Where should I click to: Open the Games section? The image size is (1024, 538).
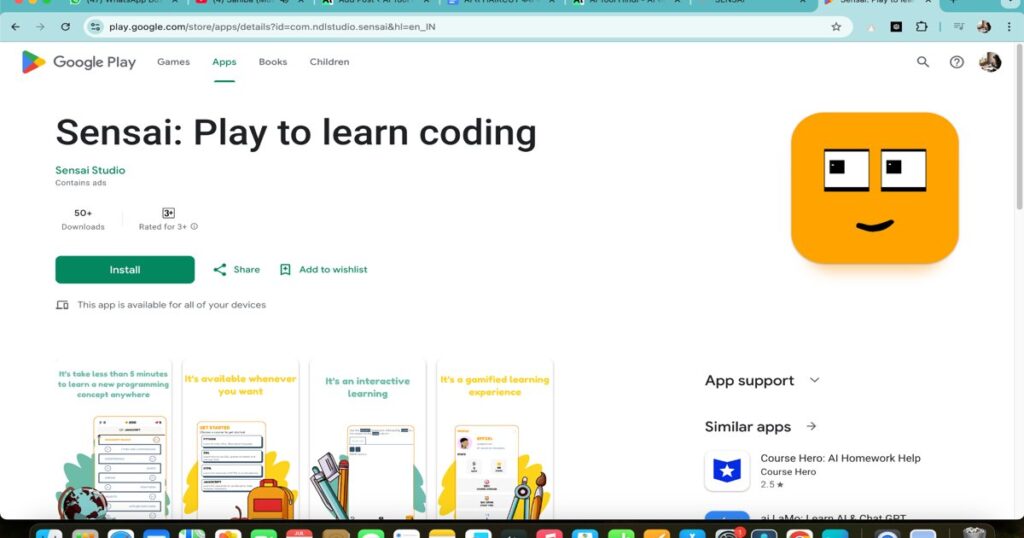pyautogui.click(x=173, y=62)
